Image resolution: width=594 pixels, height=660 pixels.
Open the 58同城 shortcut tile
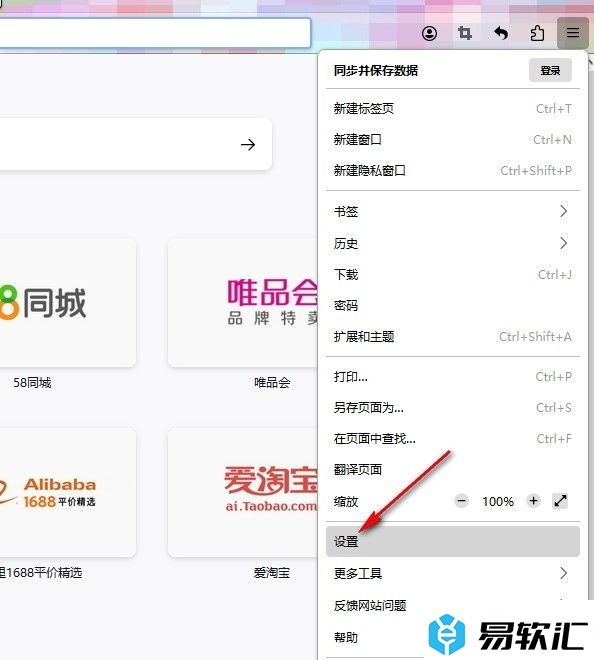(x=67, y=302)
